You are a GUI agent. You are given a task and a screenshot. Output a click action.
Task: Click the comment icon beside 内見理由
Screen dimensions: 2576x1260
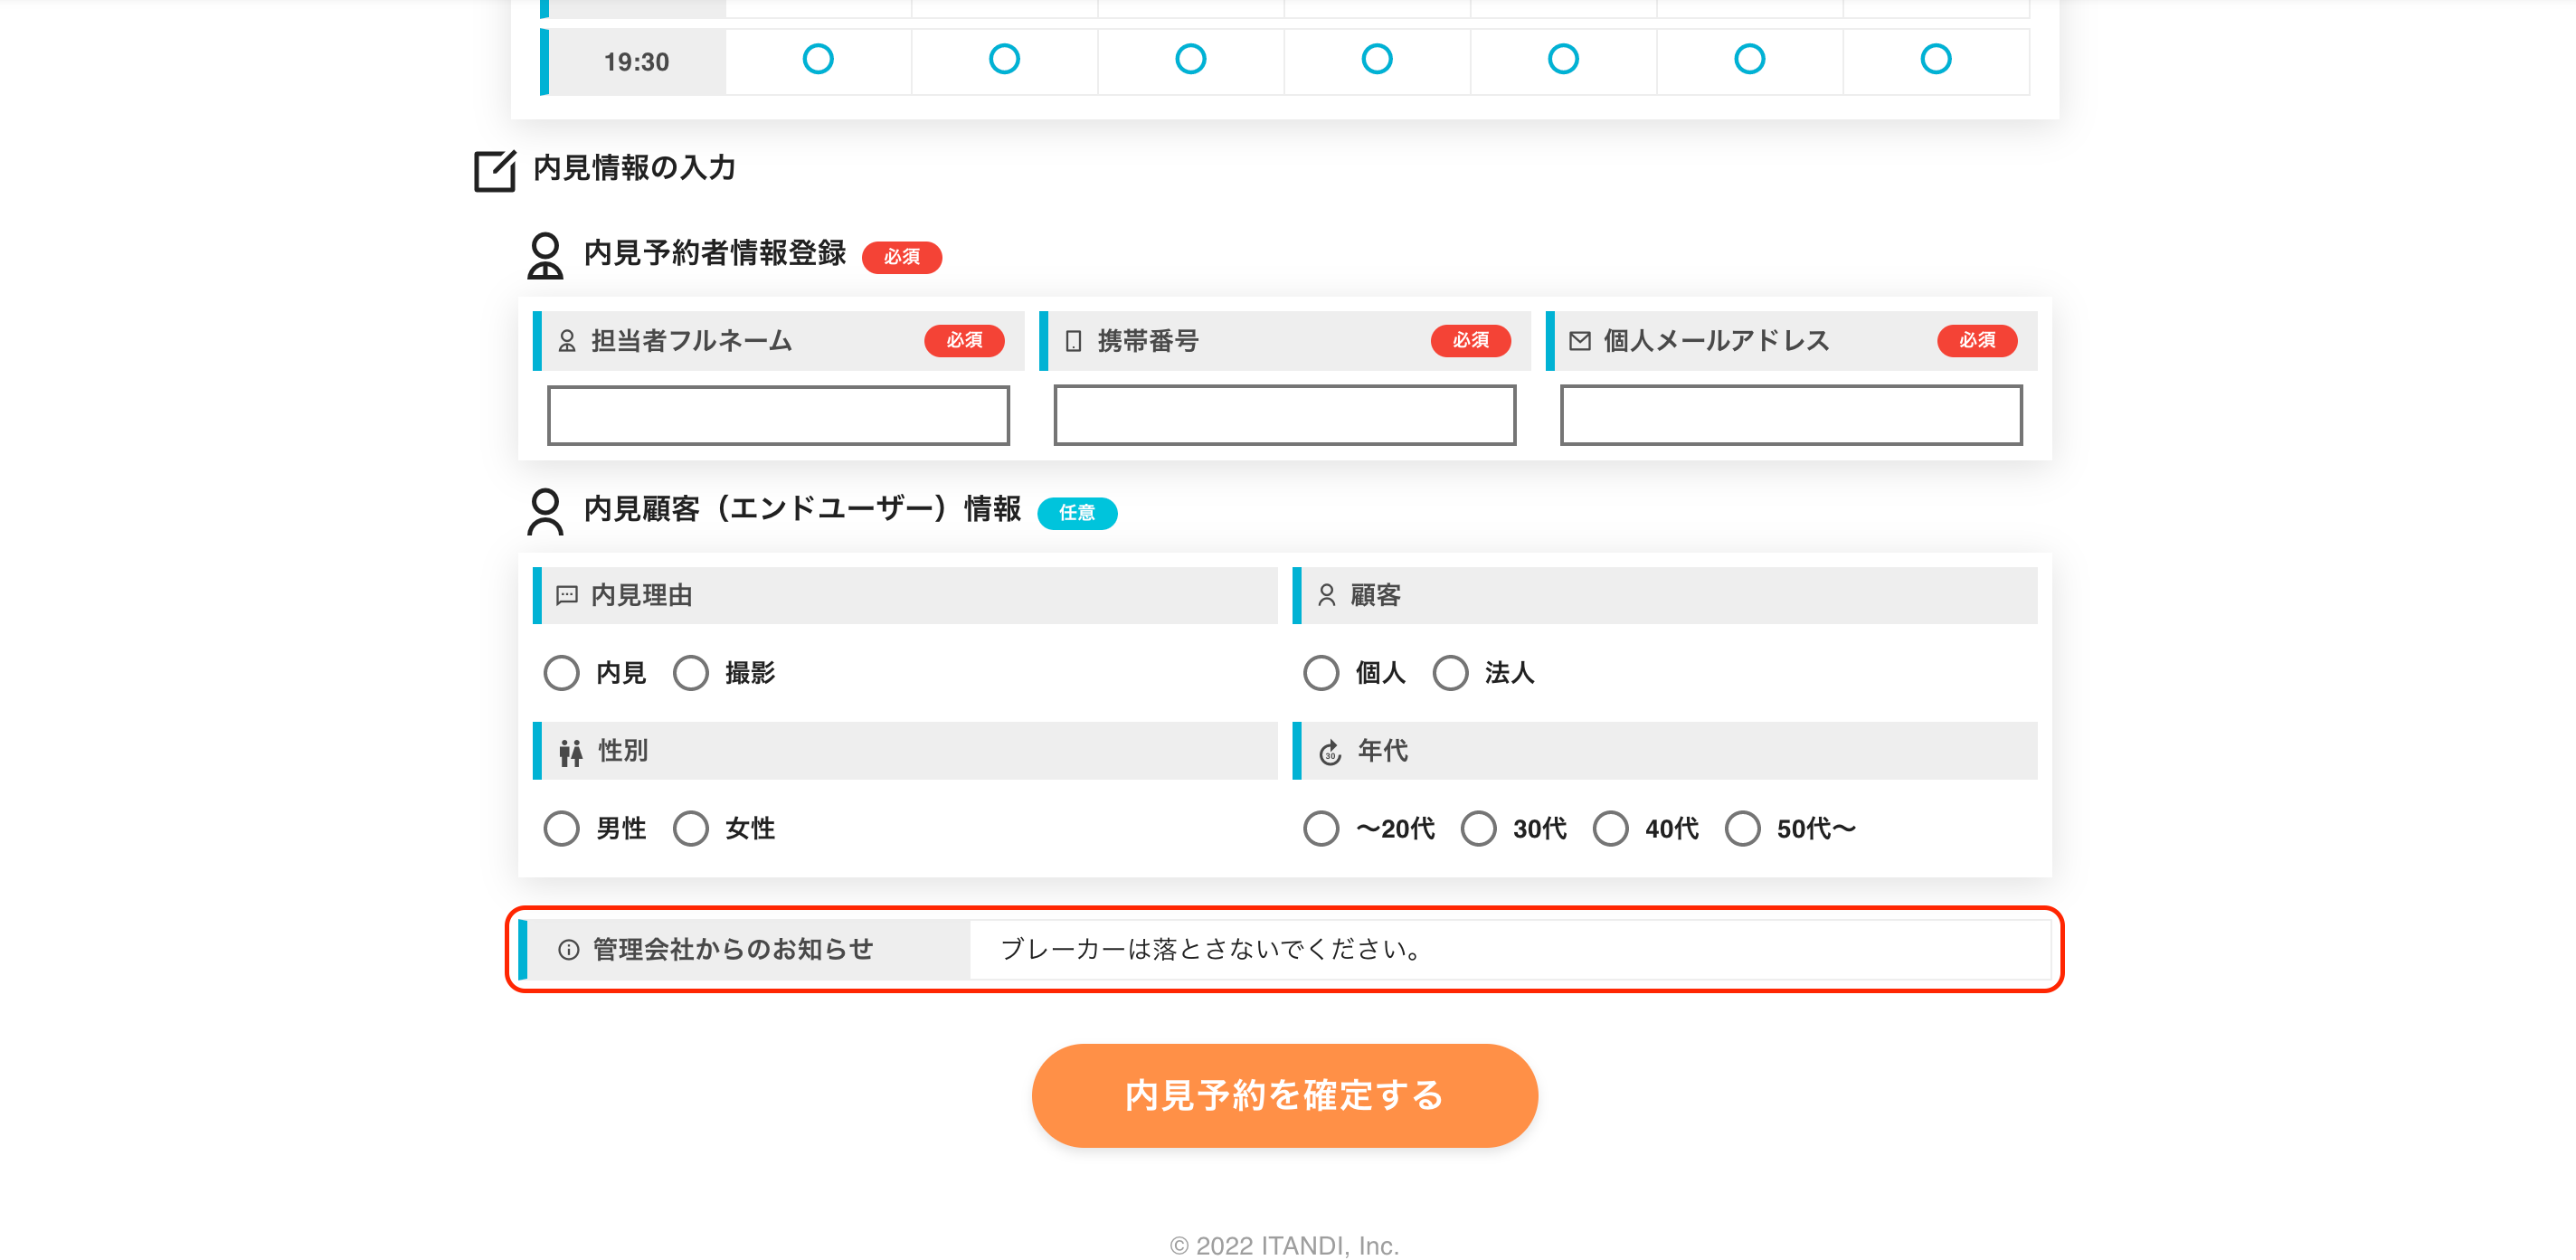click(x=567, y=595)
